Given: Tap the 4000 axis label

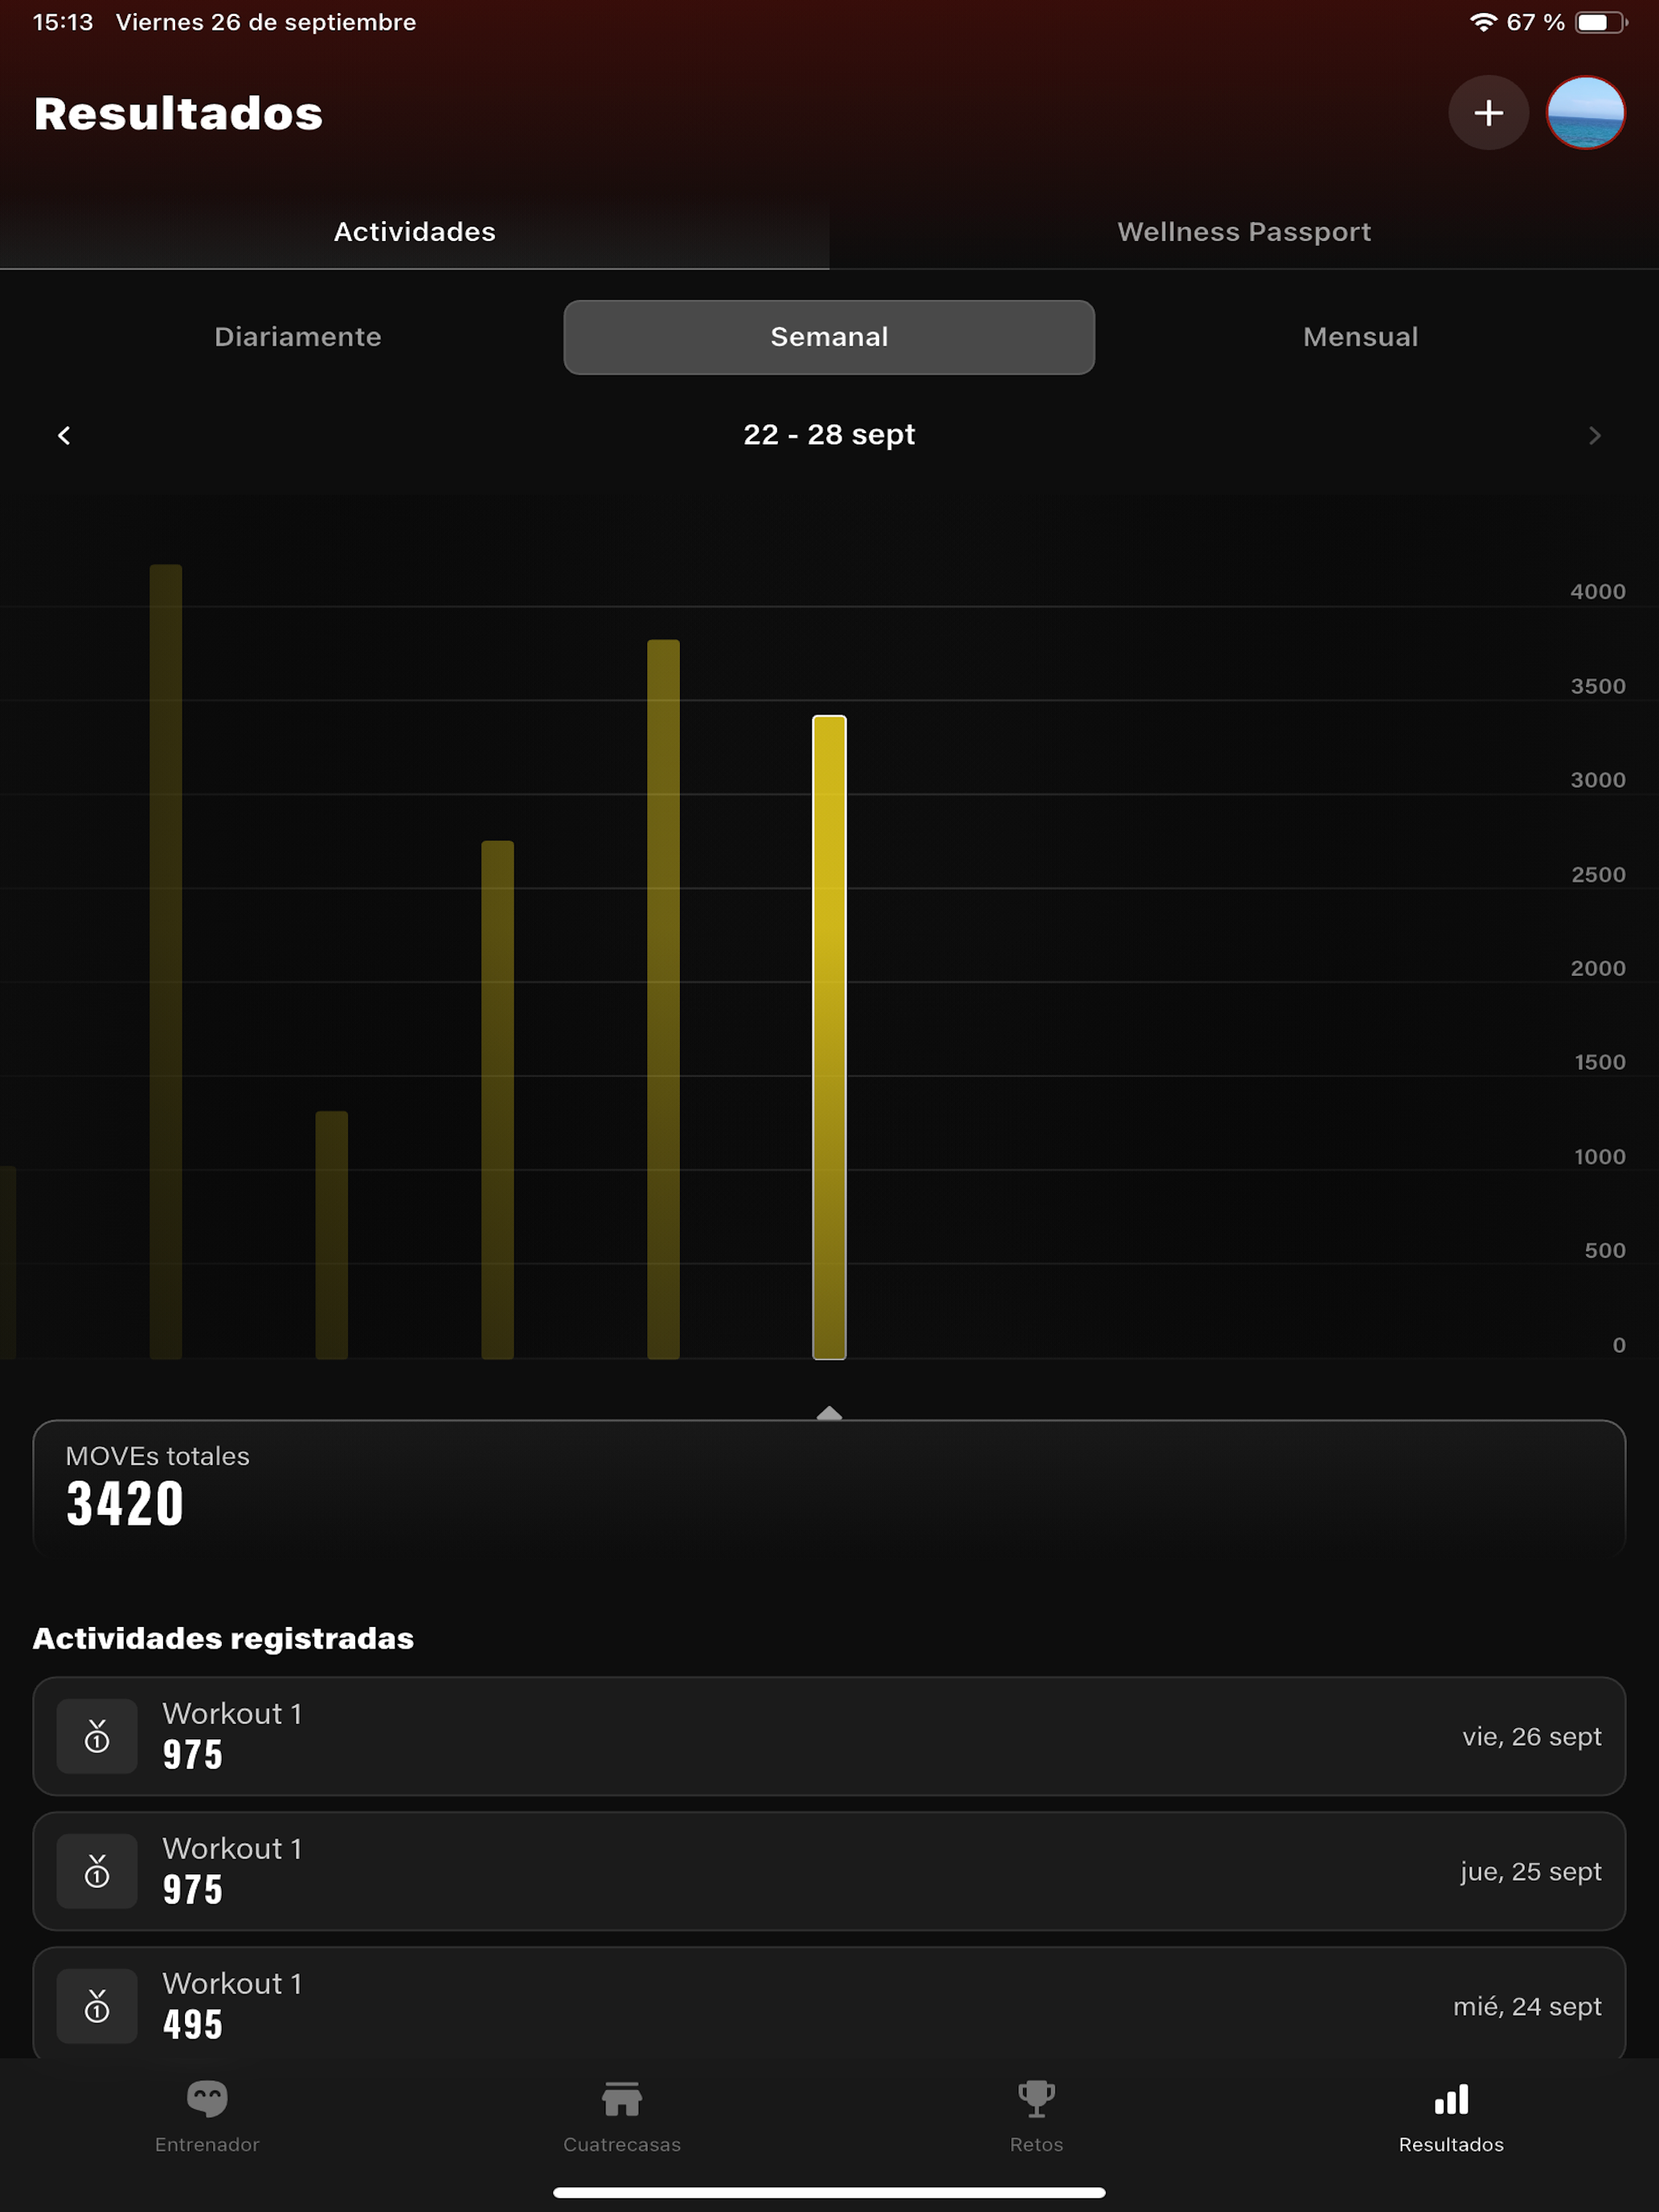Looking at the screenshot, I should 1597,591.
